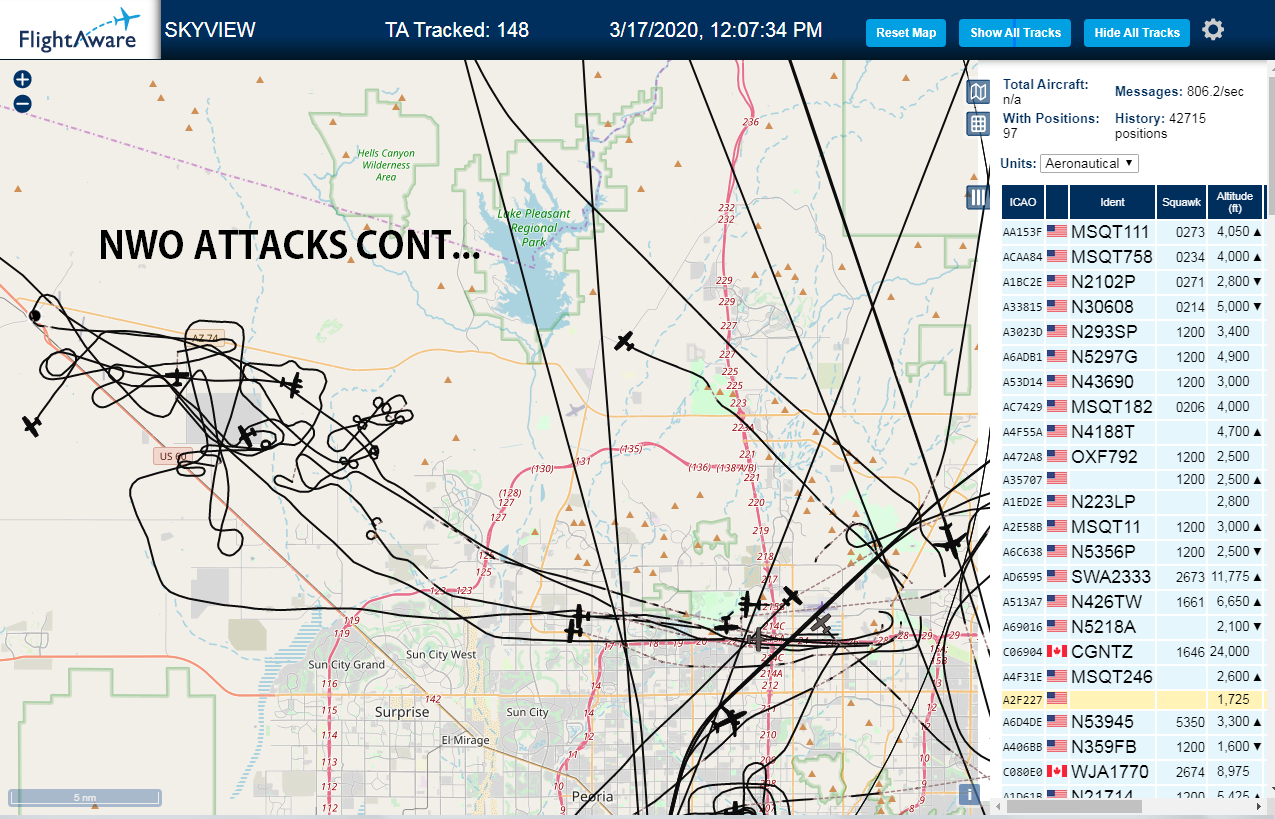Select the N5297G aircraft ident
Screen dimensions: 1275x819
click(x=1104, y=357)
